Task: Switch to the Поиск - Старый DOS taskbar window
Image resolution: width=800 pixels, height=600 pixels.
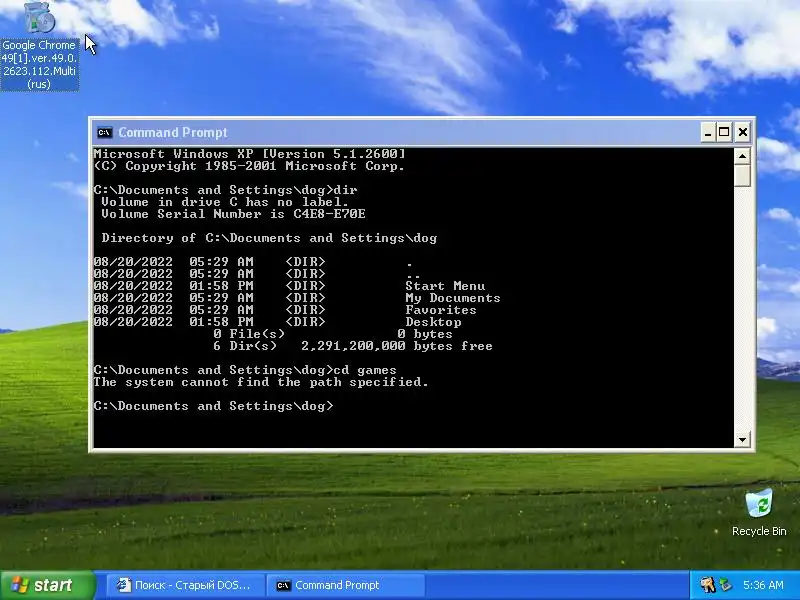Action: 186,585
